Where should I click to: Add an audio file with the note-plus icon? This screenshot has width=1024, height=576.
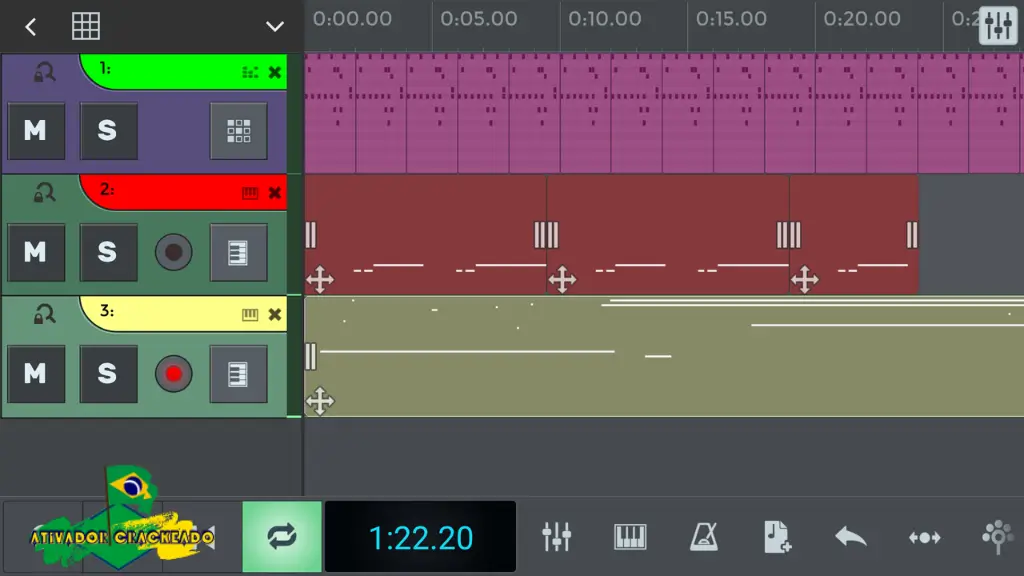[x=777, y=537]
